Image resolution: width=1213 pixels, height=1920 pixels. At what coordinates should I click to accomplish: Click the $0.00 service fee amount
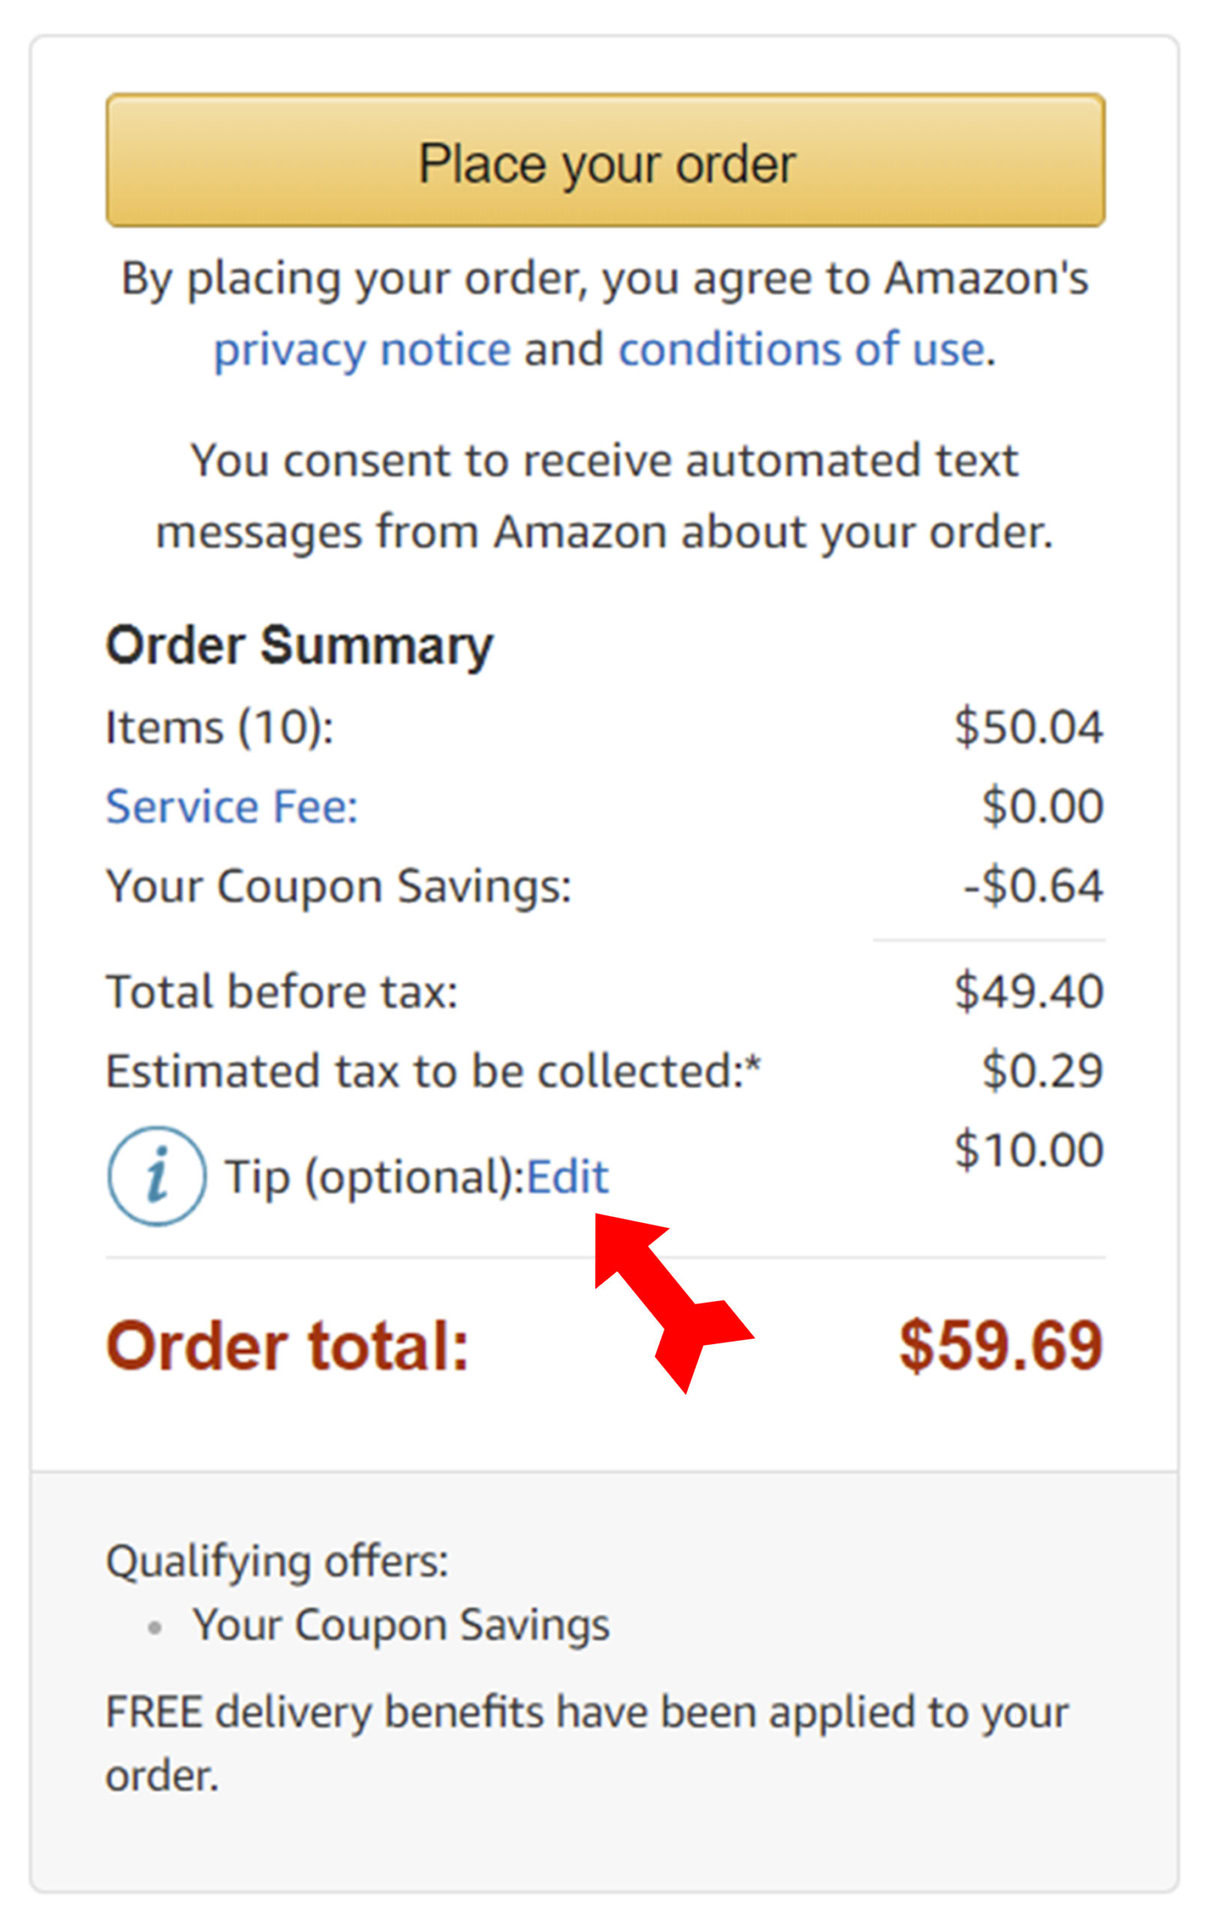point(1042,807)
